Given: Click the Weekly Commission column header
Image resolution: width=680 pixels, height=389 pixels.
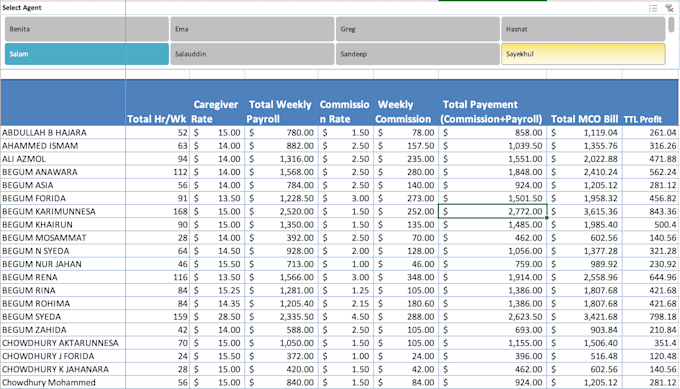Looking at the screenshot, I should [406, 103].
